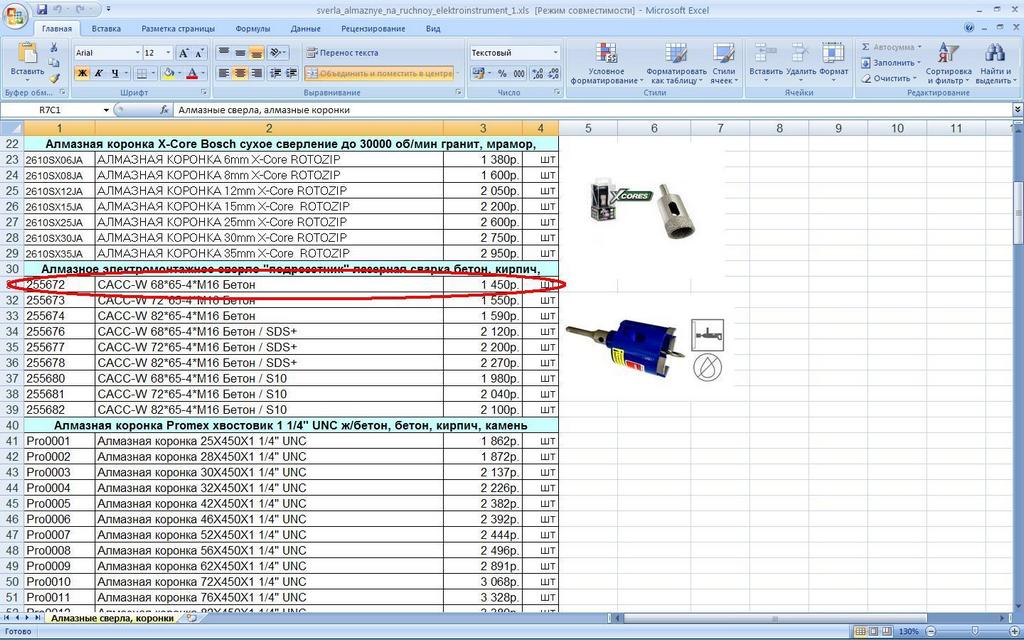
Task: Select the Алмазные сверла, коронки sheet tab
Action: coord(112,618)
